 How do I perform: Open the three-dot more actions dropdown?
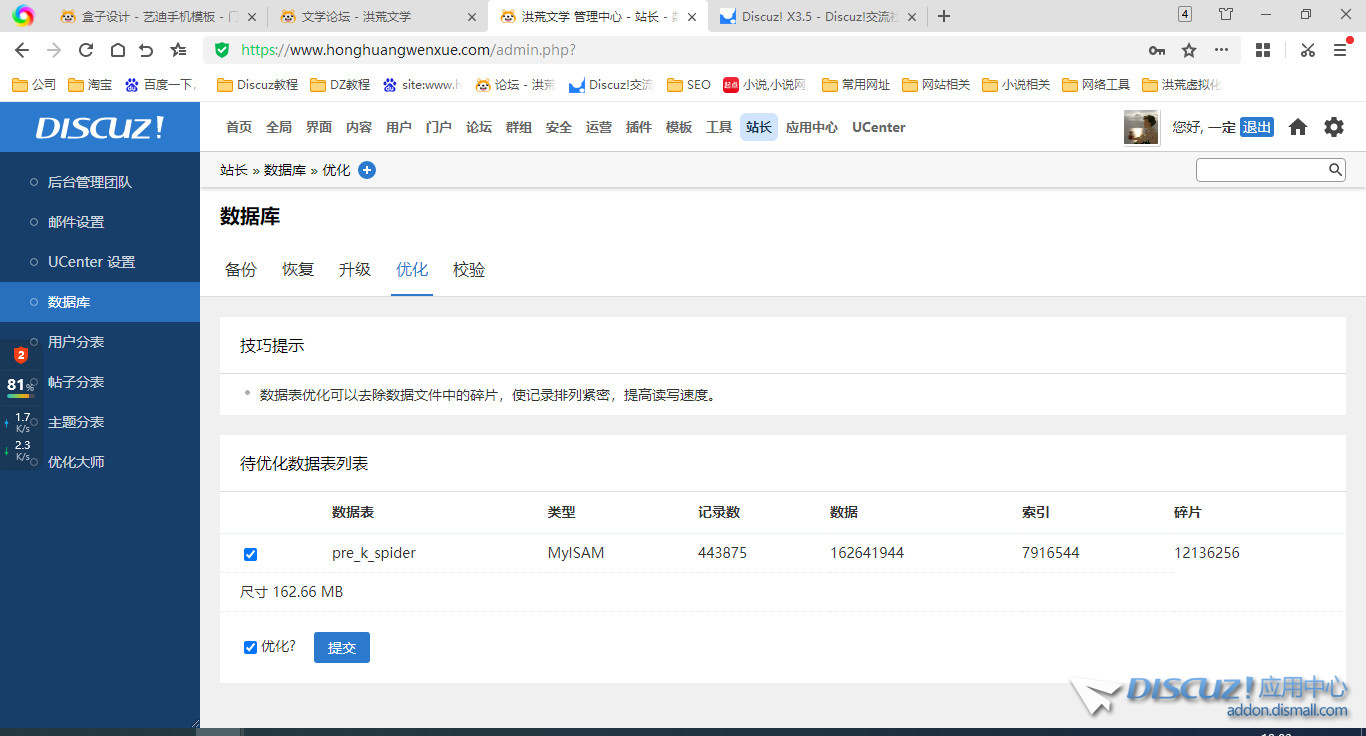(x=1221, y=49)
